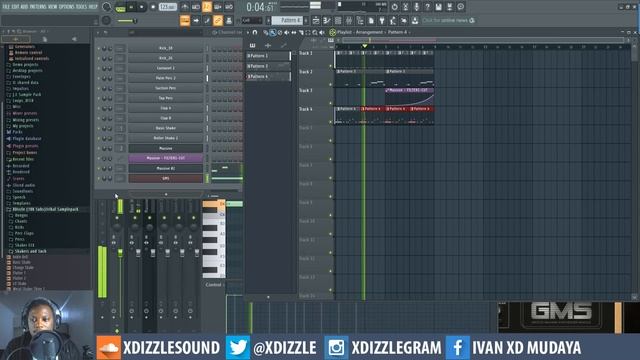
Task: Open the VIEW menu
Action: (x=53, y=7)
